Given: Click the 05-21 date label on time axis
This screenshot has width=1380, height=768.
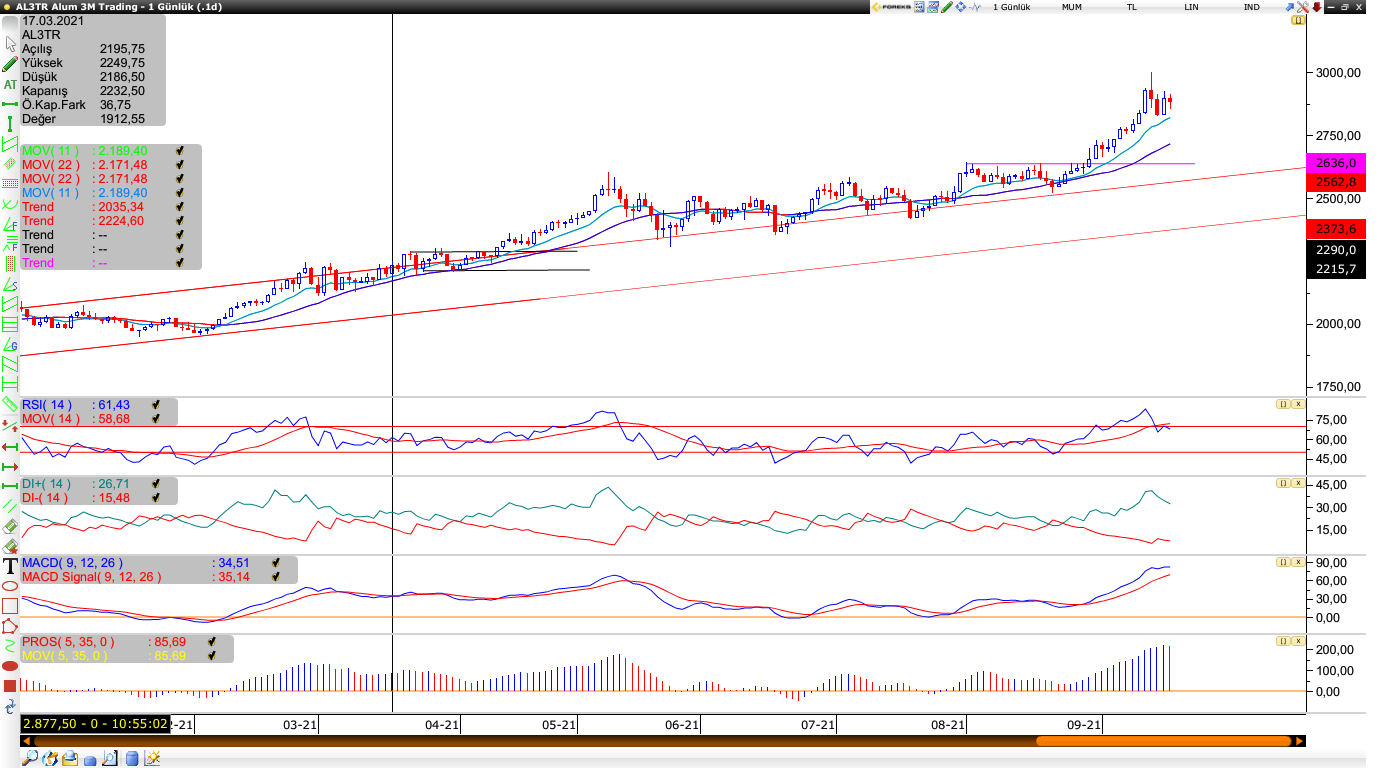Looking at the screenshot, I should pyautogui.click(x=559, y=725).
